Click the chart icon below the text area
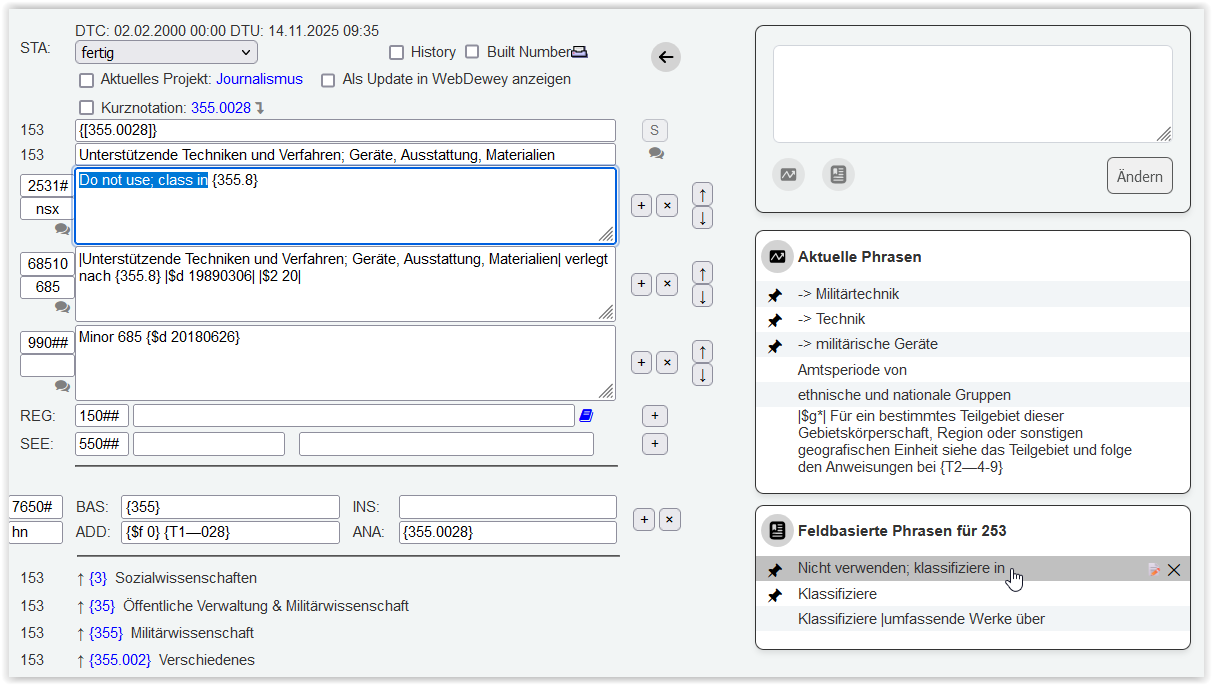This screenshot has height=685, width=1212. tap(788, 175)
